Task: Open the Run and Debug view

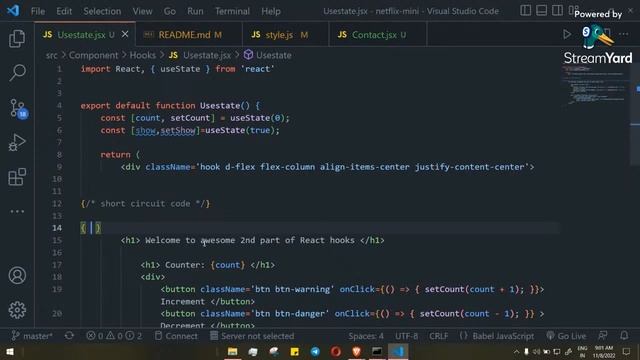Action: [x=17, y=142]
